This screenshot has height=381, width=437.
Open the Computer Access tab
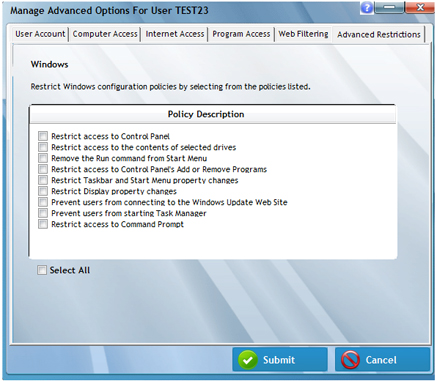105,34
